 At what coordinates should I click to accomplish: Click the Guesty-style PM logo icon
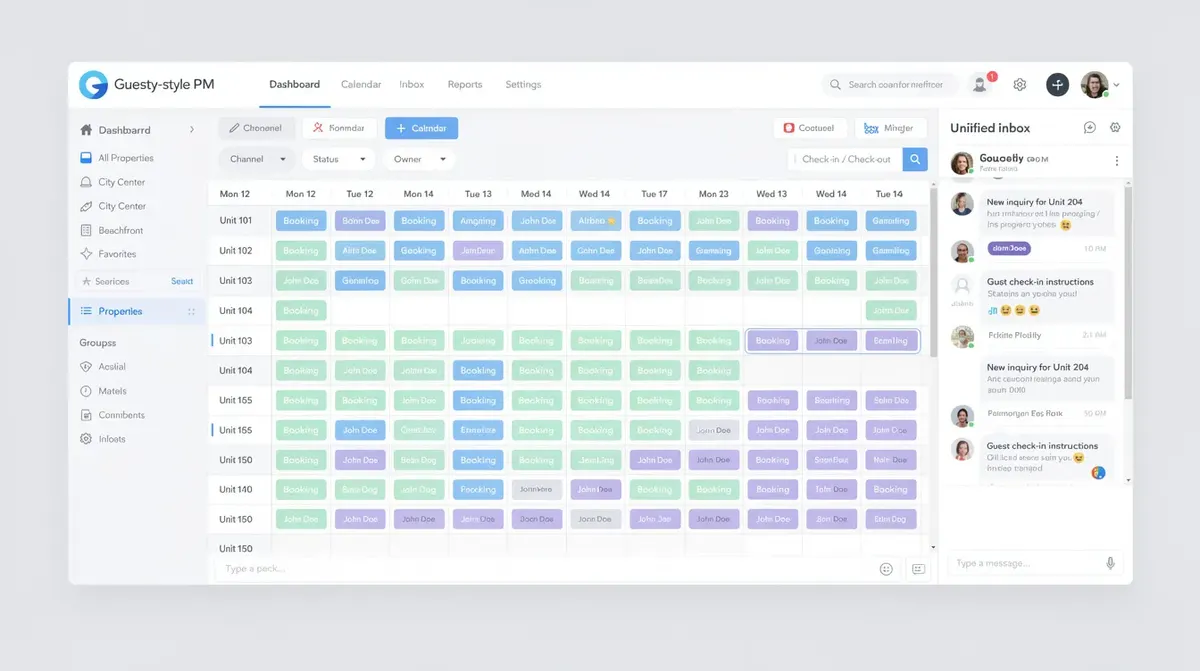(x=93, y=85)
